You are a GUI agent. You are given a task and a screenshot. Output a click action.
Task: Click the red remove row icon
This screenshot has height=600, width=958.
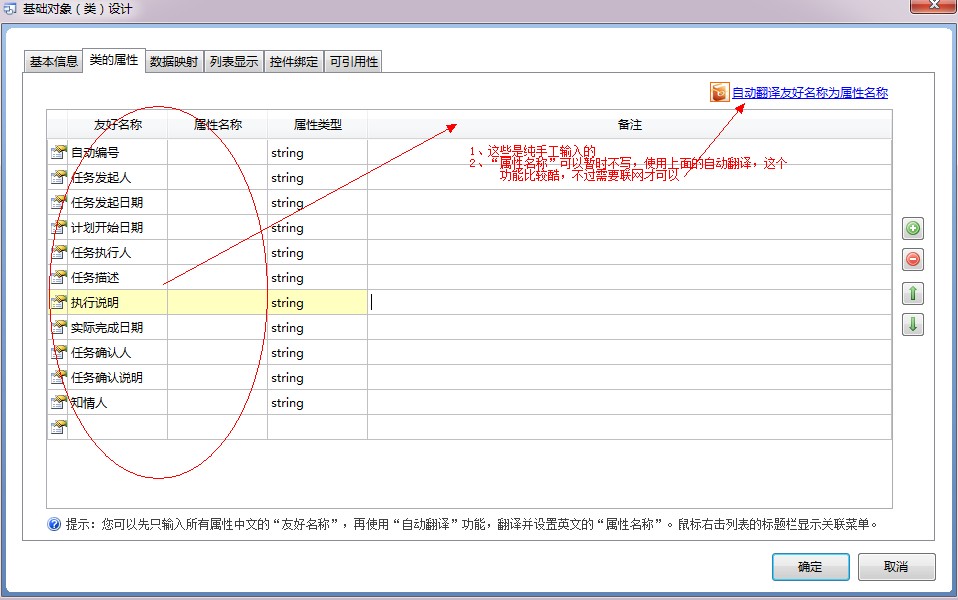click(x=912, y=260)
